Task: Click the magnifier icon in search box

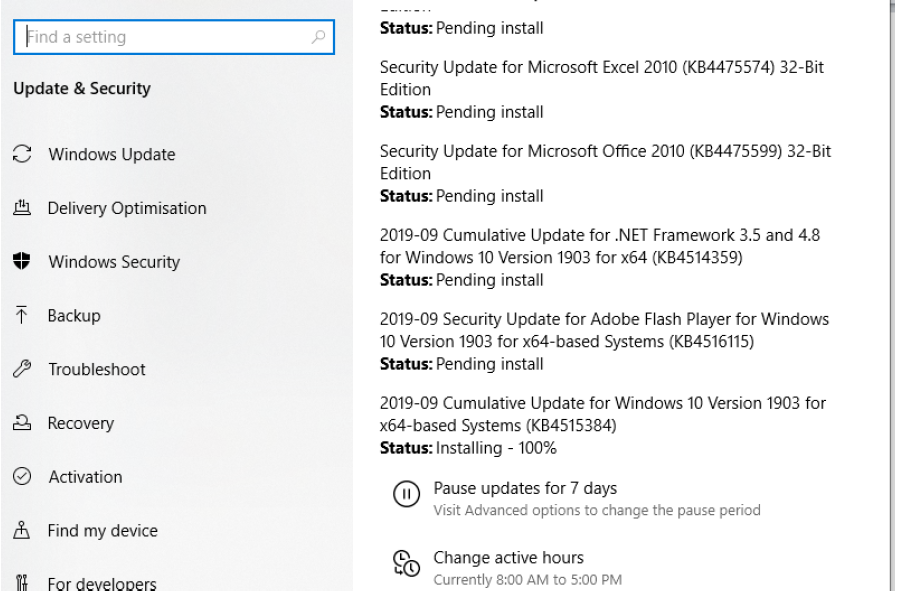Action: tap(318, 37)
